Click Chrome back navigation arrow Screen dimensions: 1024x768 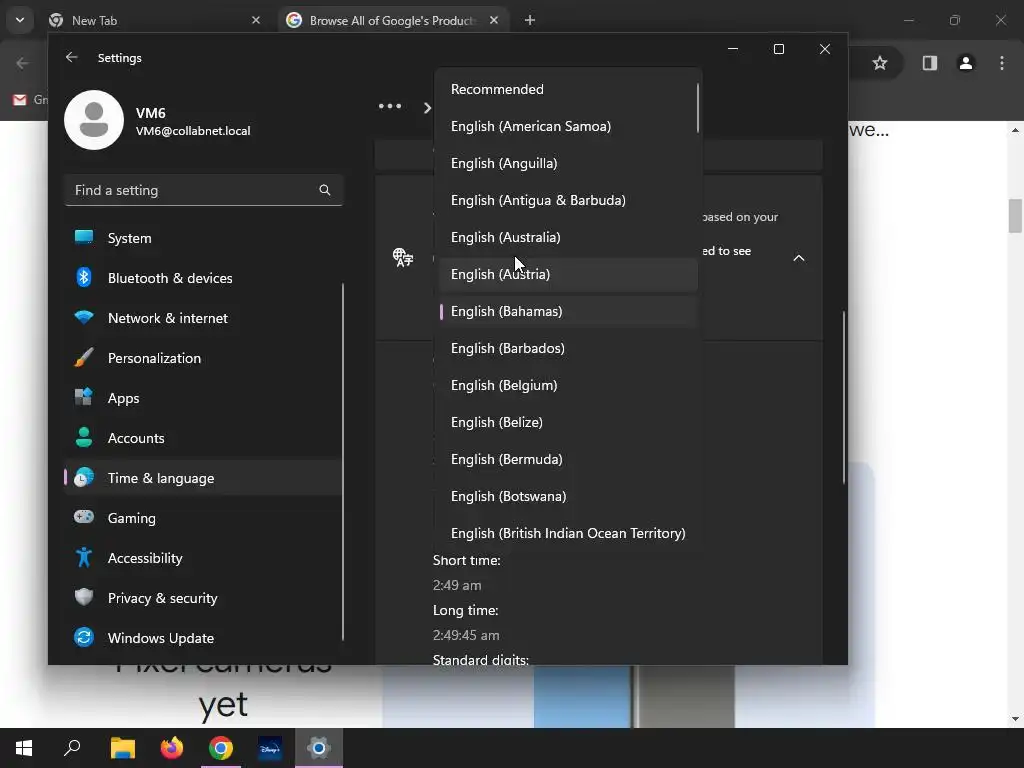tap(22, 63)
